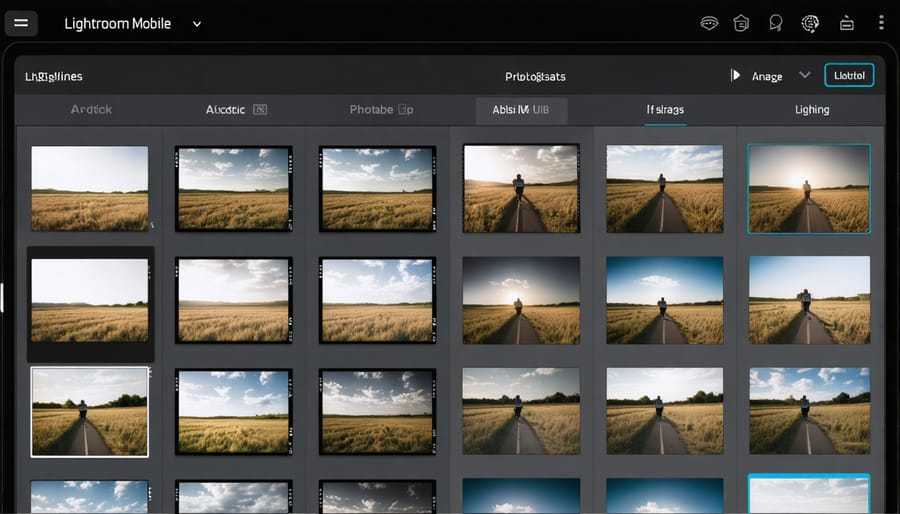
Task: Switch to the Photabe Ep tab
Action: click(381, 110)
